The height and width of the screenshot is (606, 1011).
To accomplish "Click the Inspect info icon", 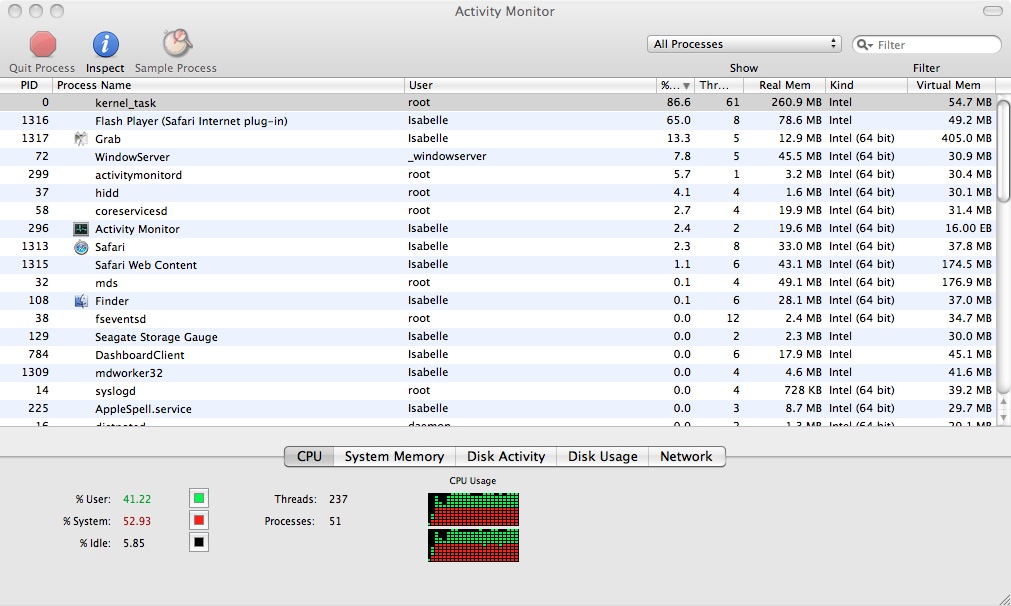I will 105,44.
